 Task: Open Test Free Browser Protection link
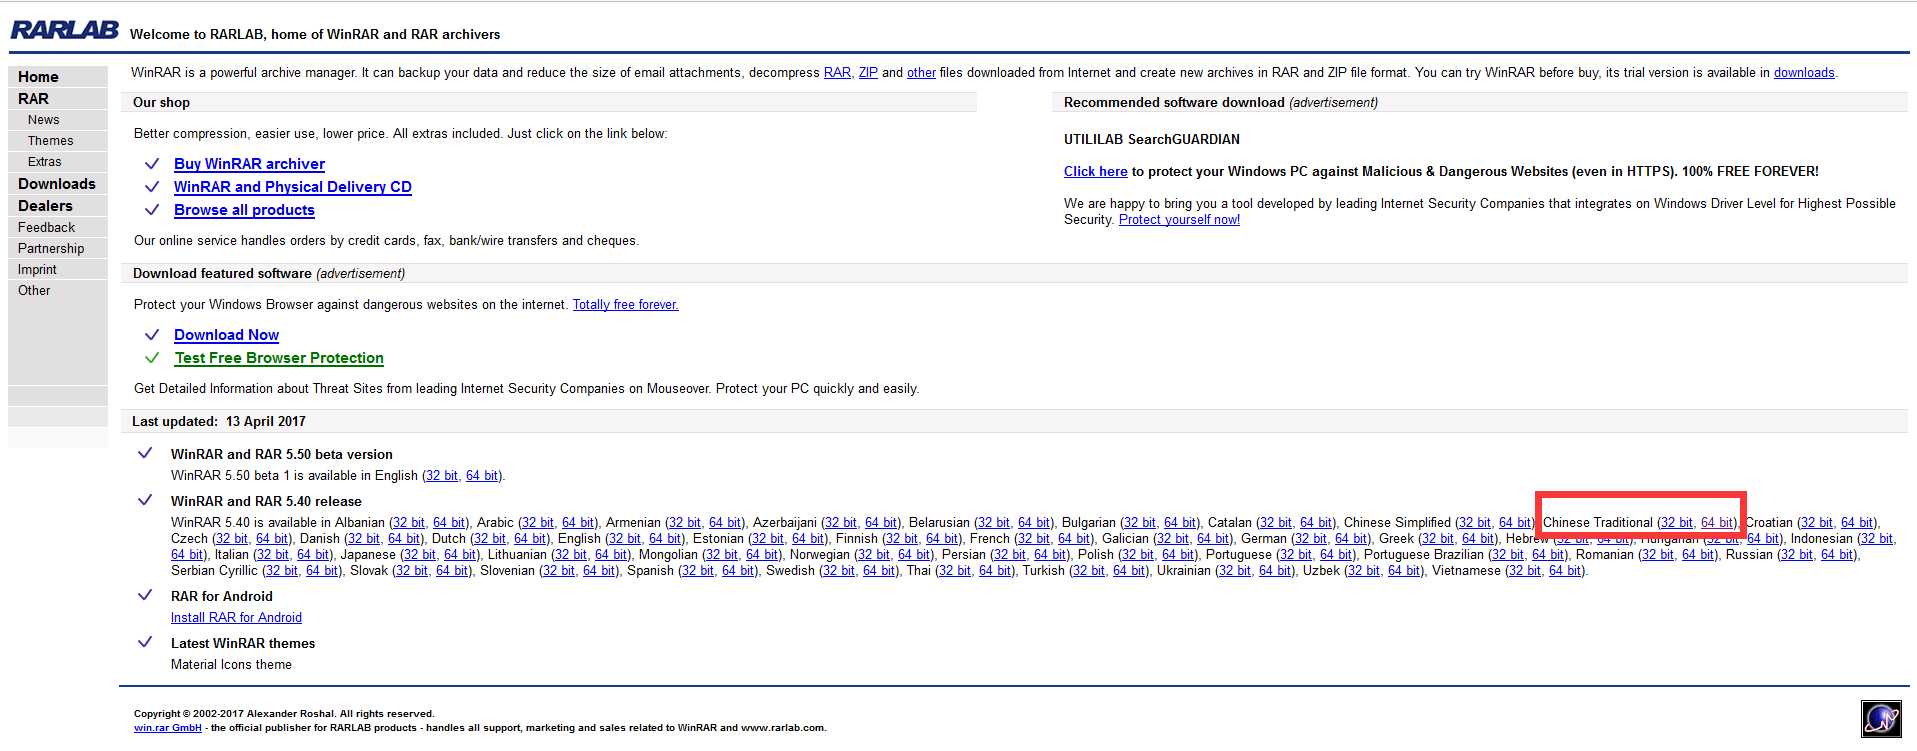[279, 358]
